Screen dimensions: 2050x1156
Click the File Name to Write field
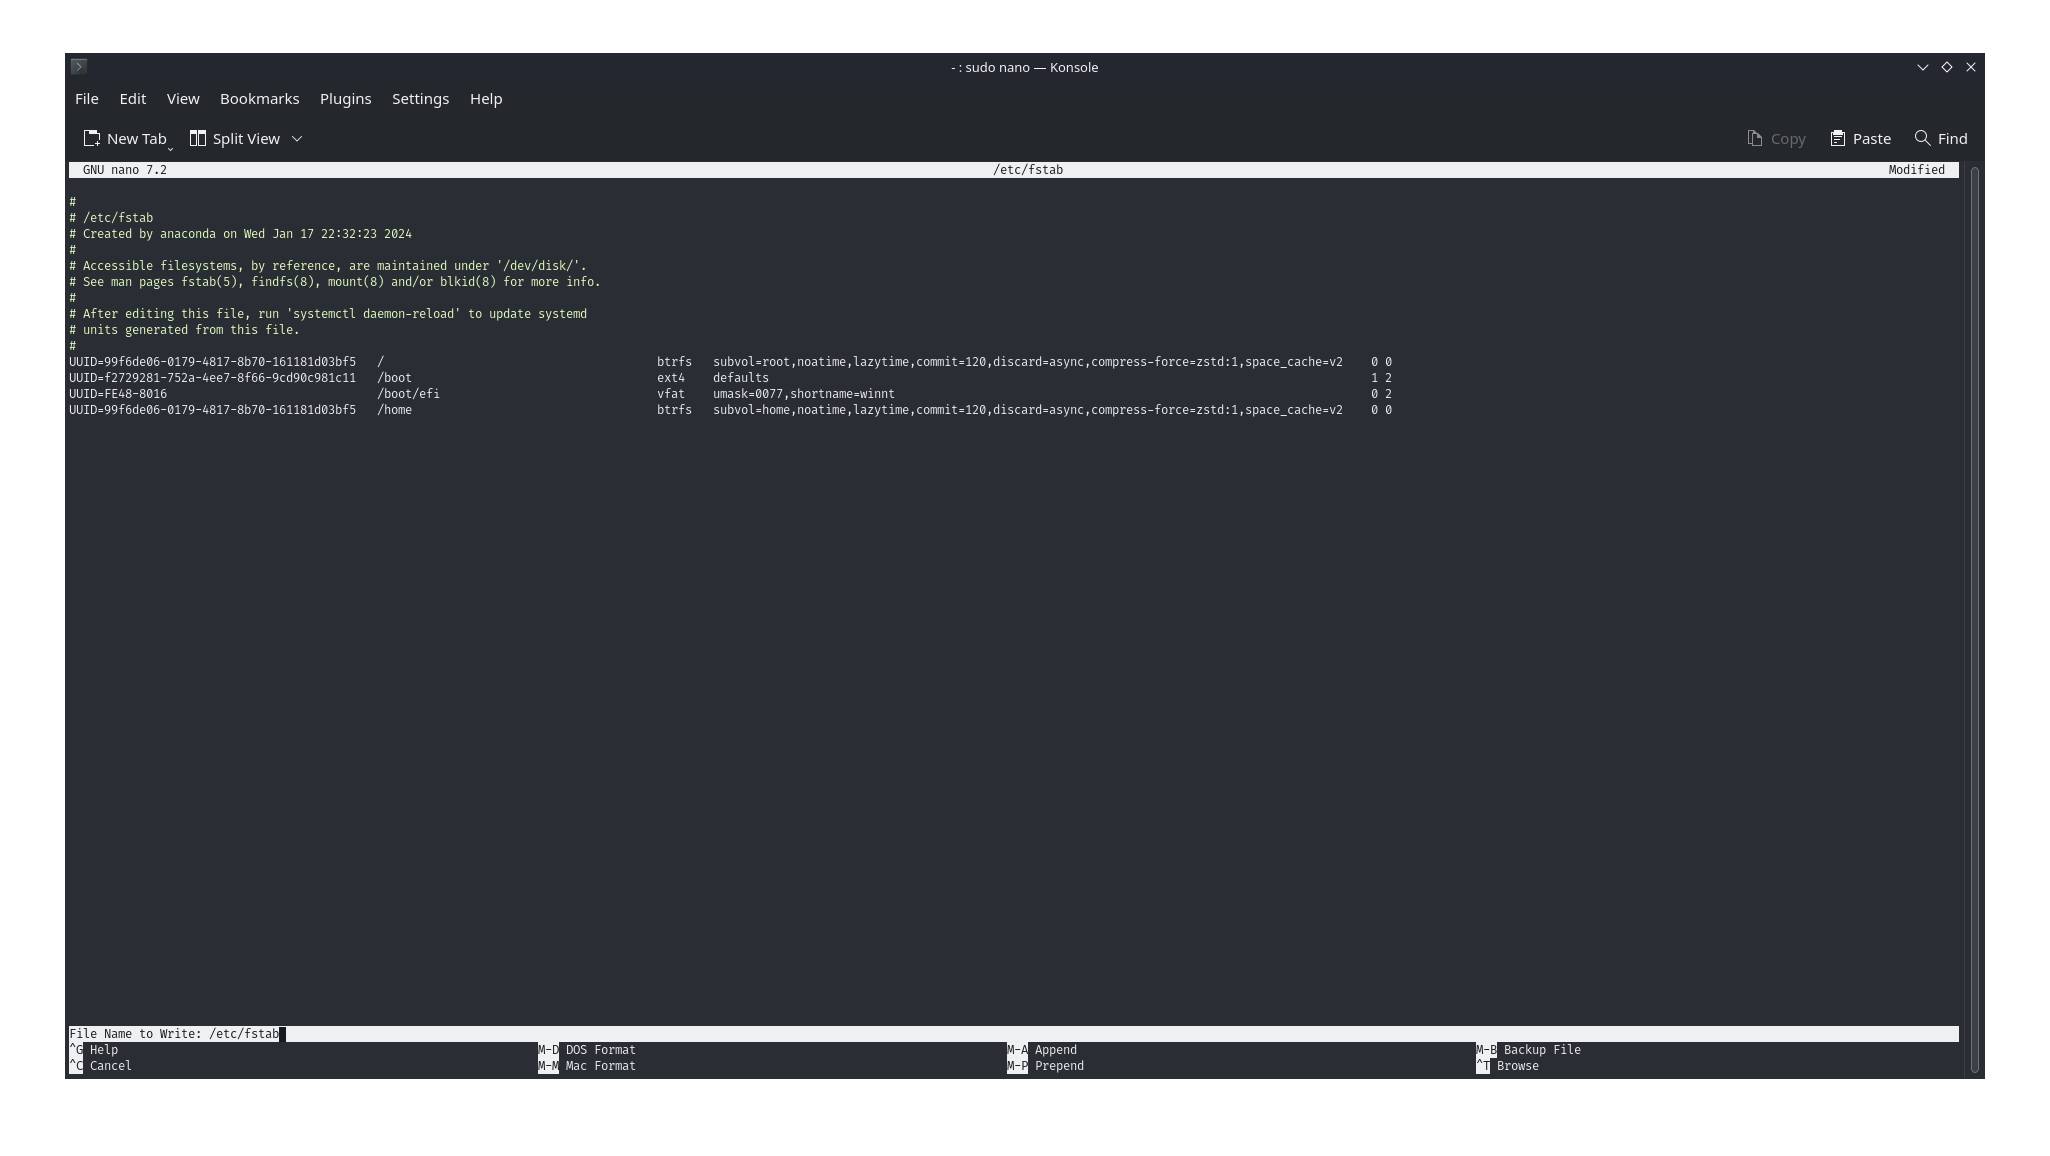click(x=600, y=1034)
